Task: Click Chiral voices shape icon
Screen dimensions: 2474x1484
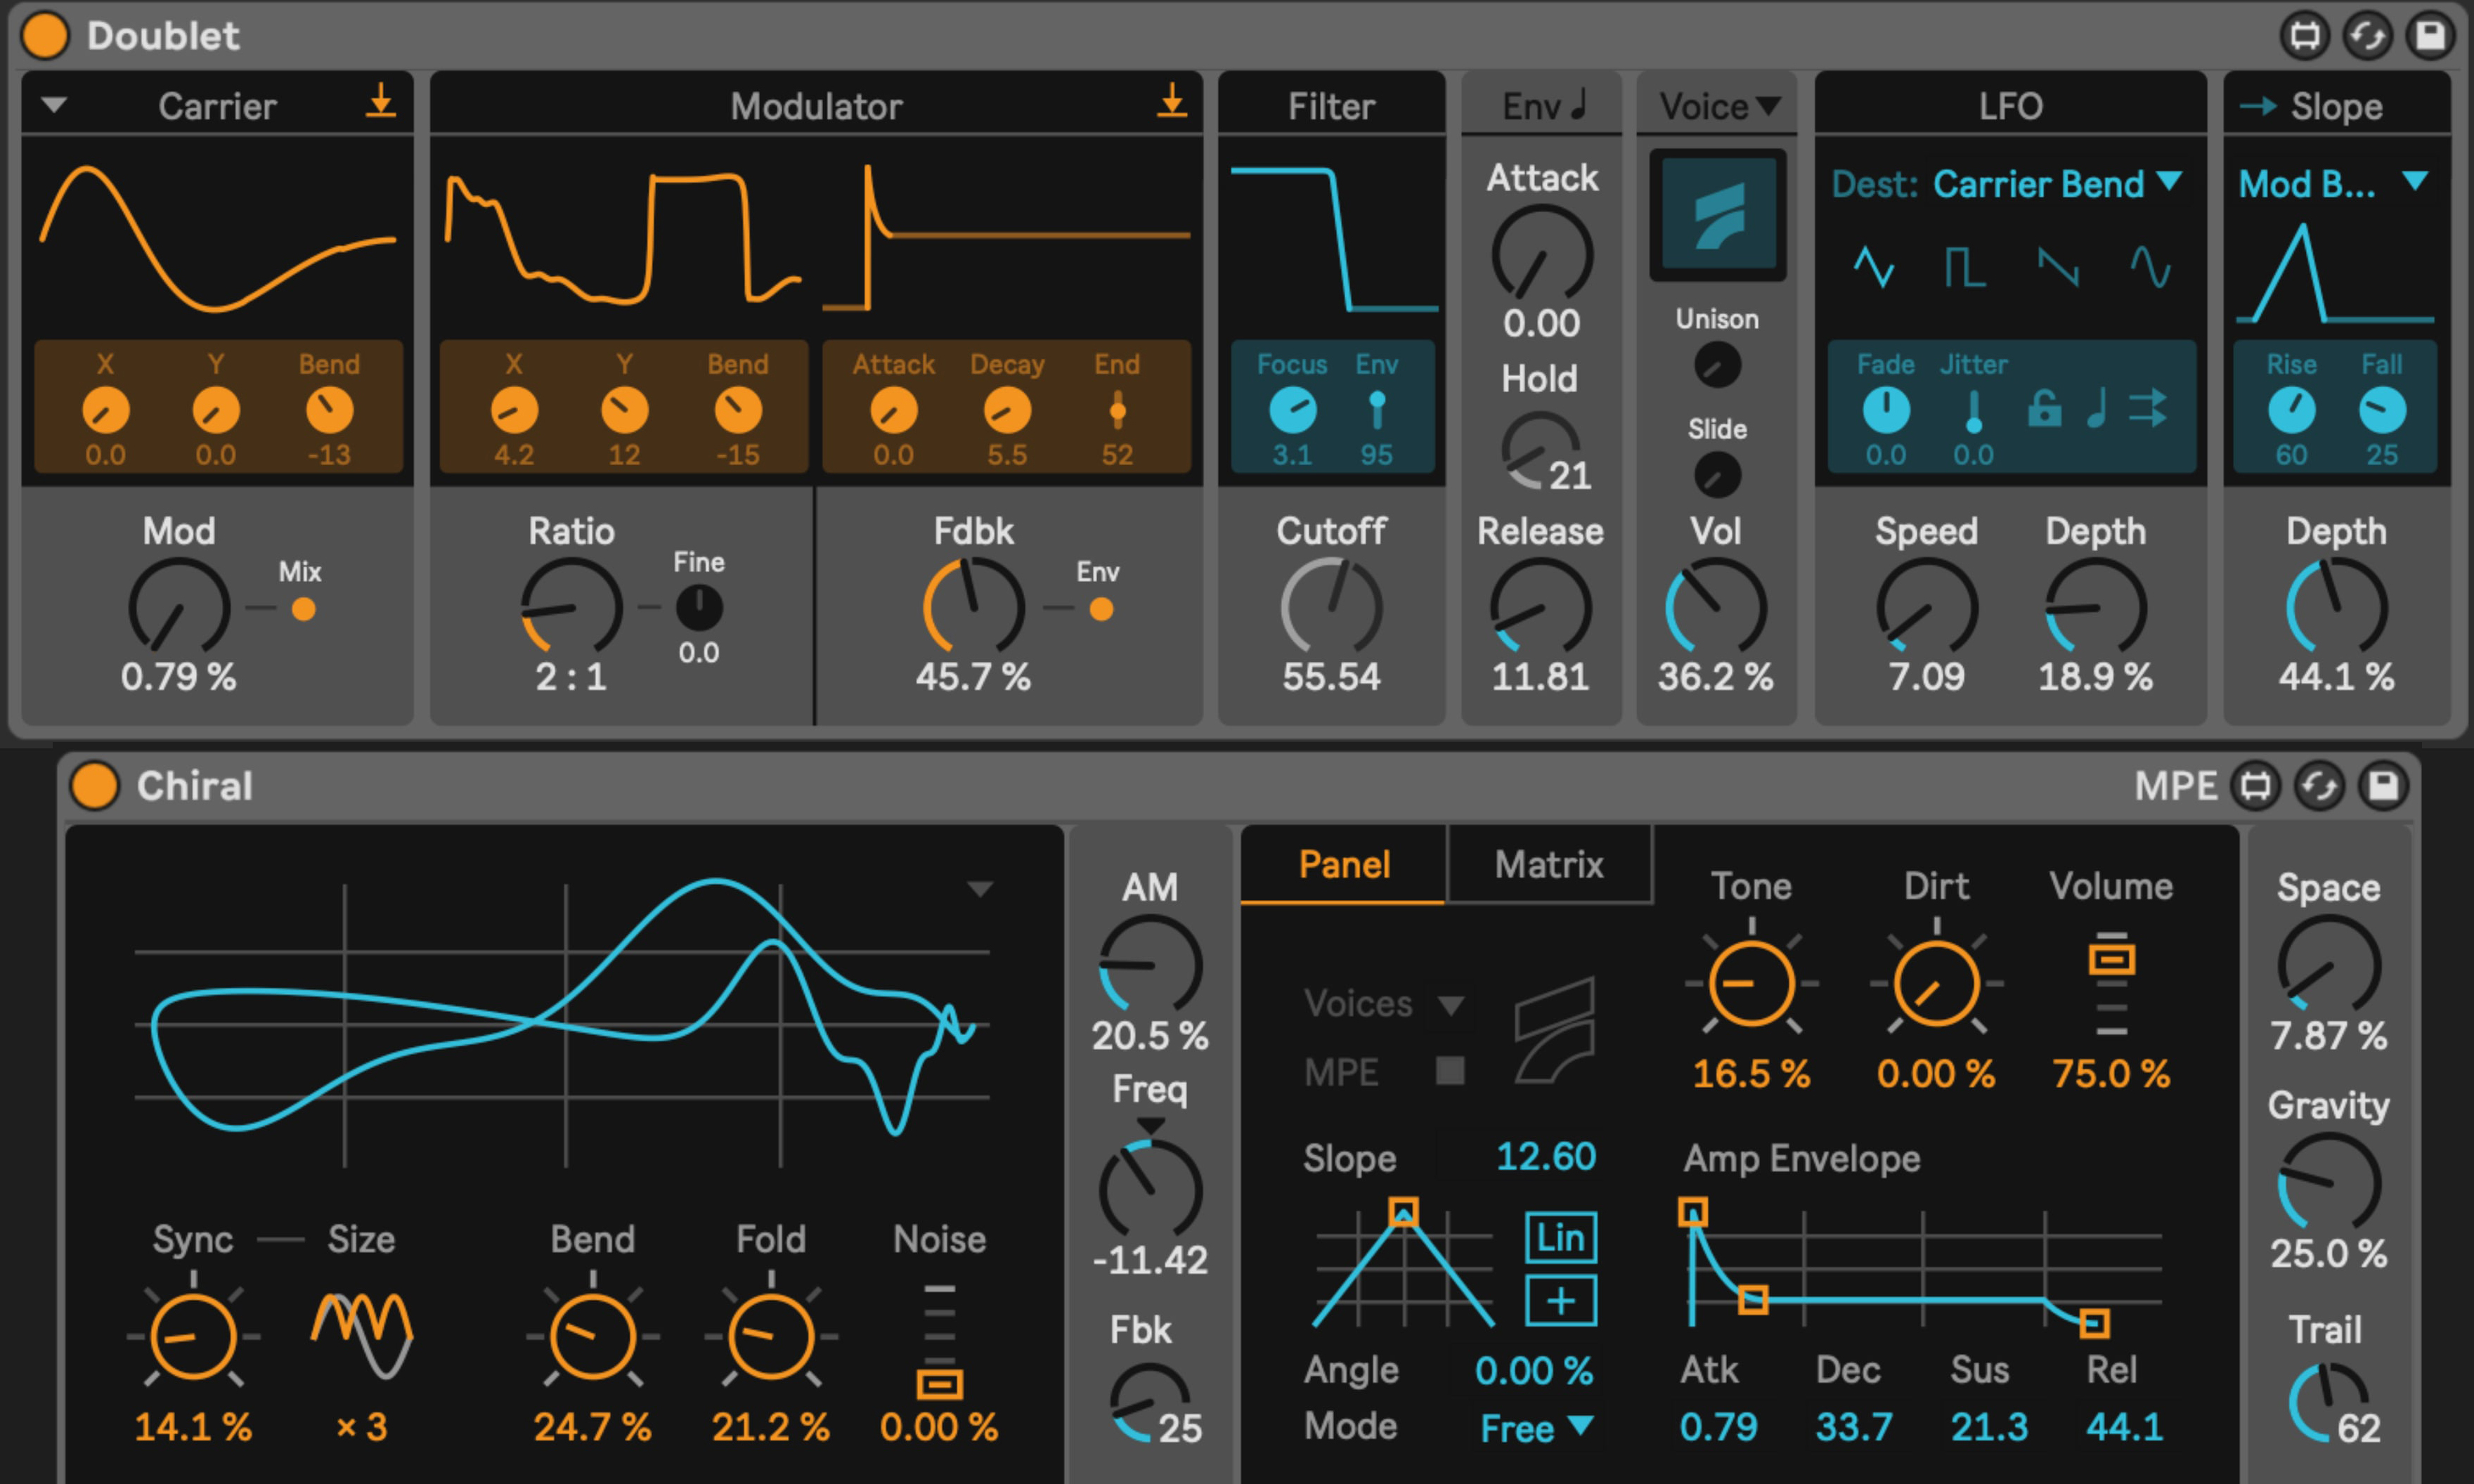Action: (1553, 1030)
